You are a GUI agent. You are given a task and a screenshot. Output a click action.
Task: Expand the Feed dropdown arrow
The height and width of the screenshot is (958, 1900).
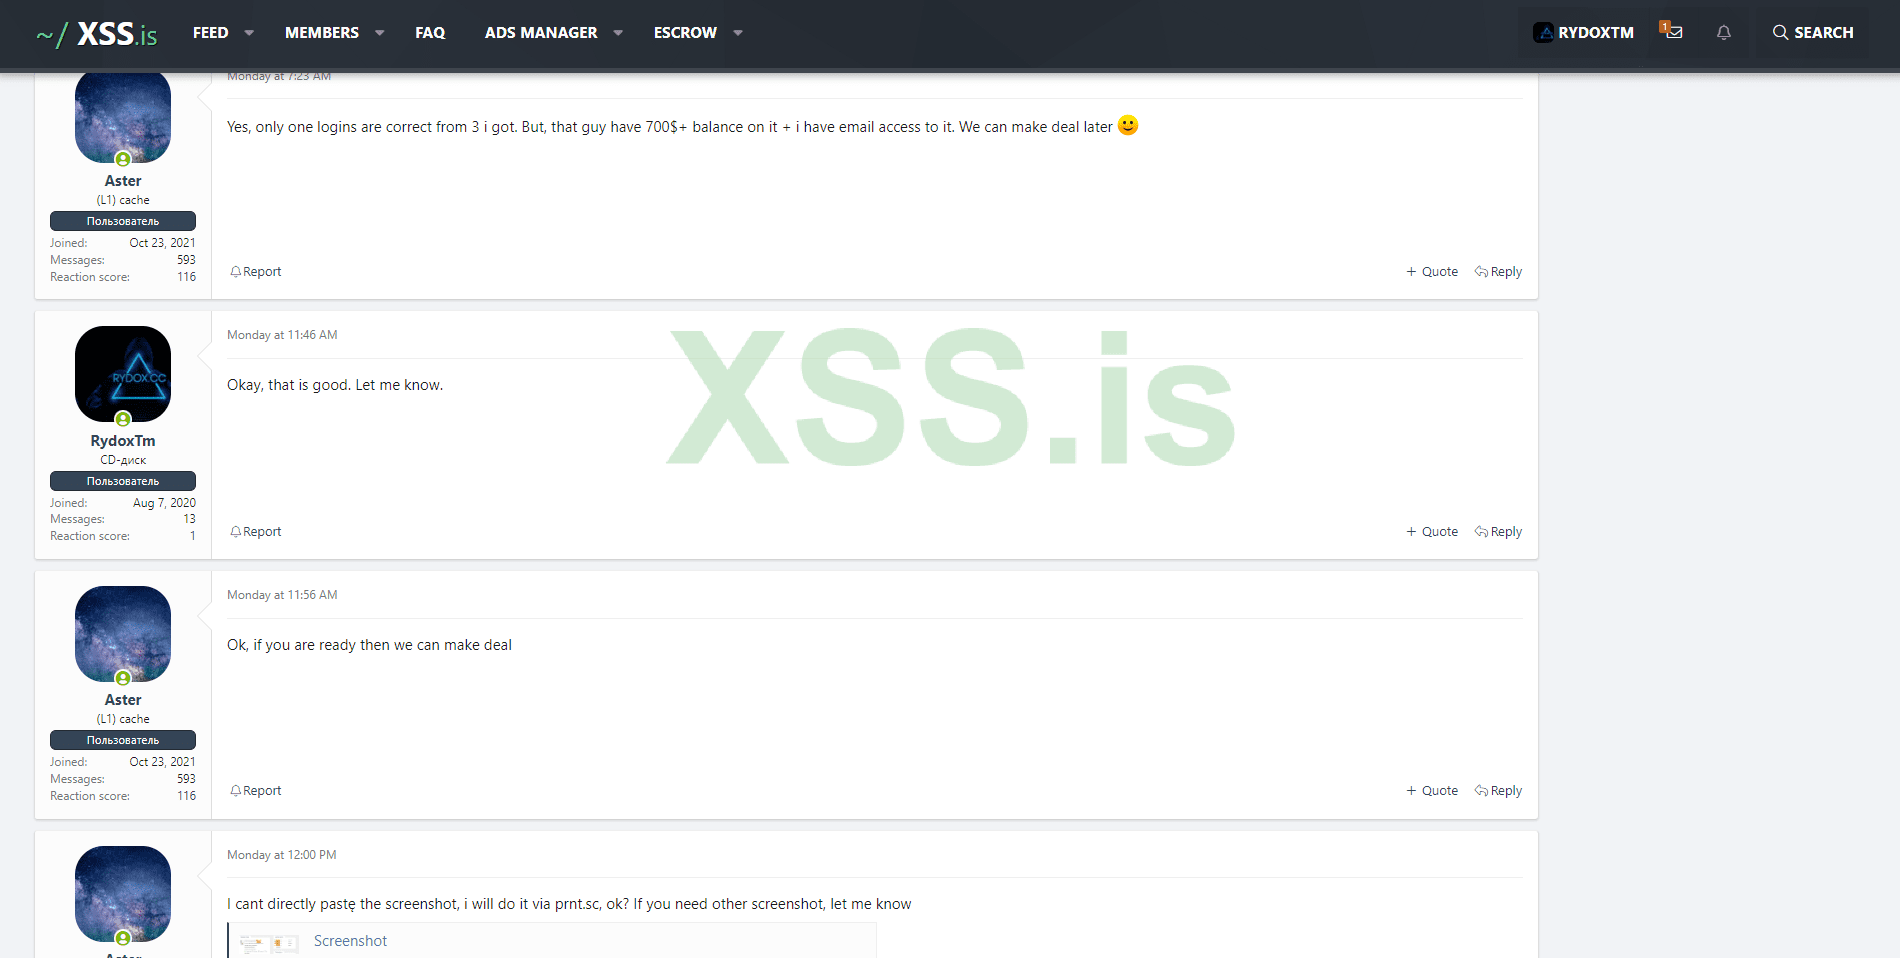click(249, 33)
